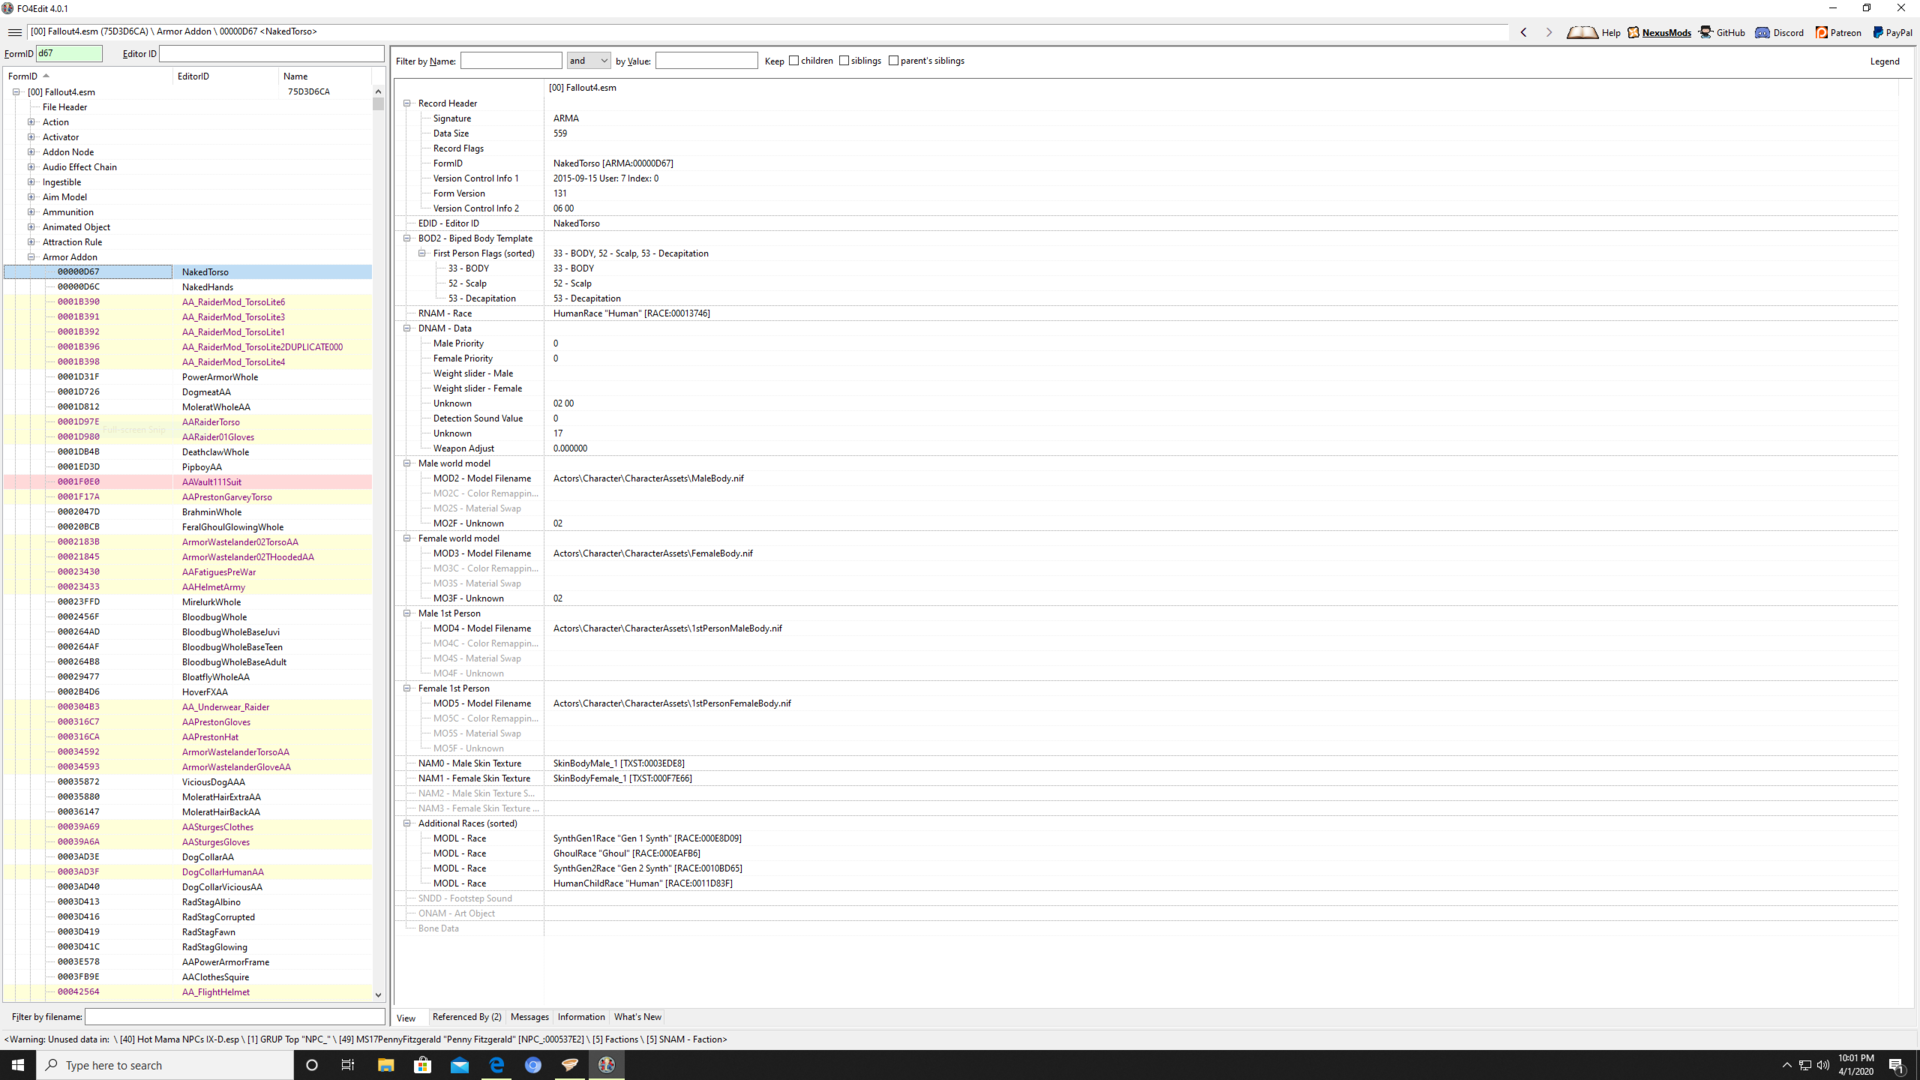Focus the Filter by Name field
Image resolution: width=1920 pixels, height=1080 pixels.
[x=511, y=61]
